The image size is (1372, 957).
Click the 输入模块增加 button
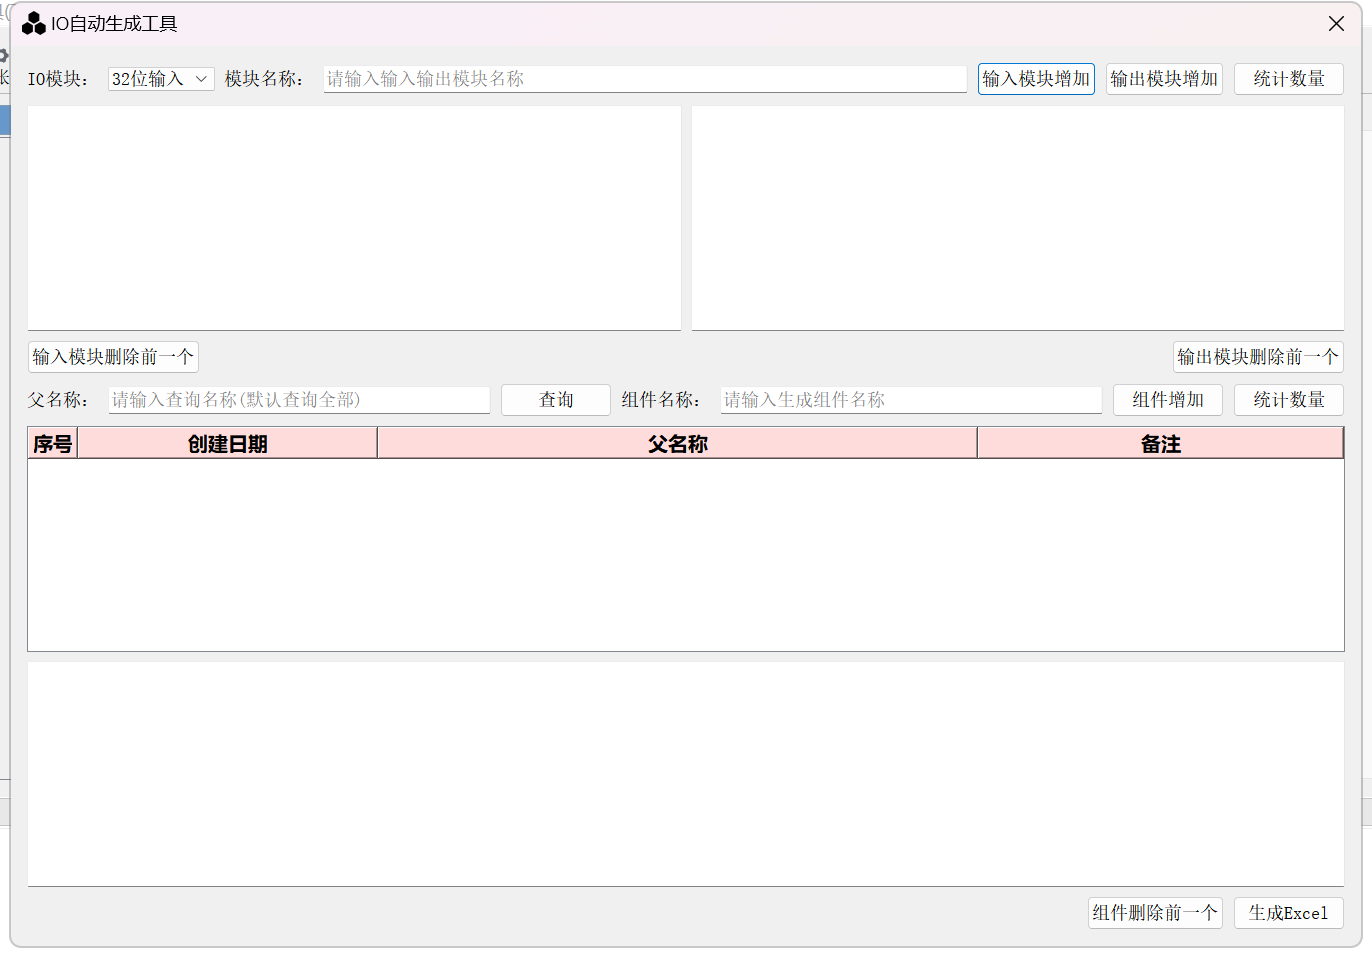(1036, 79)
